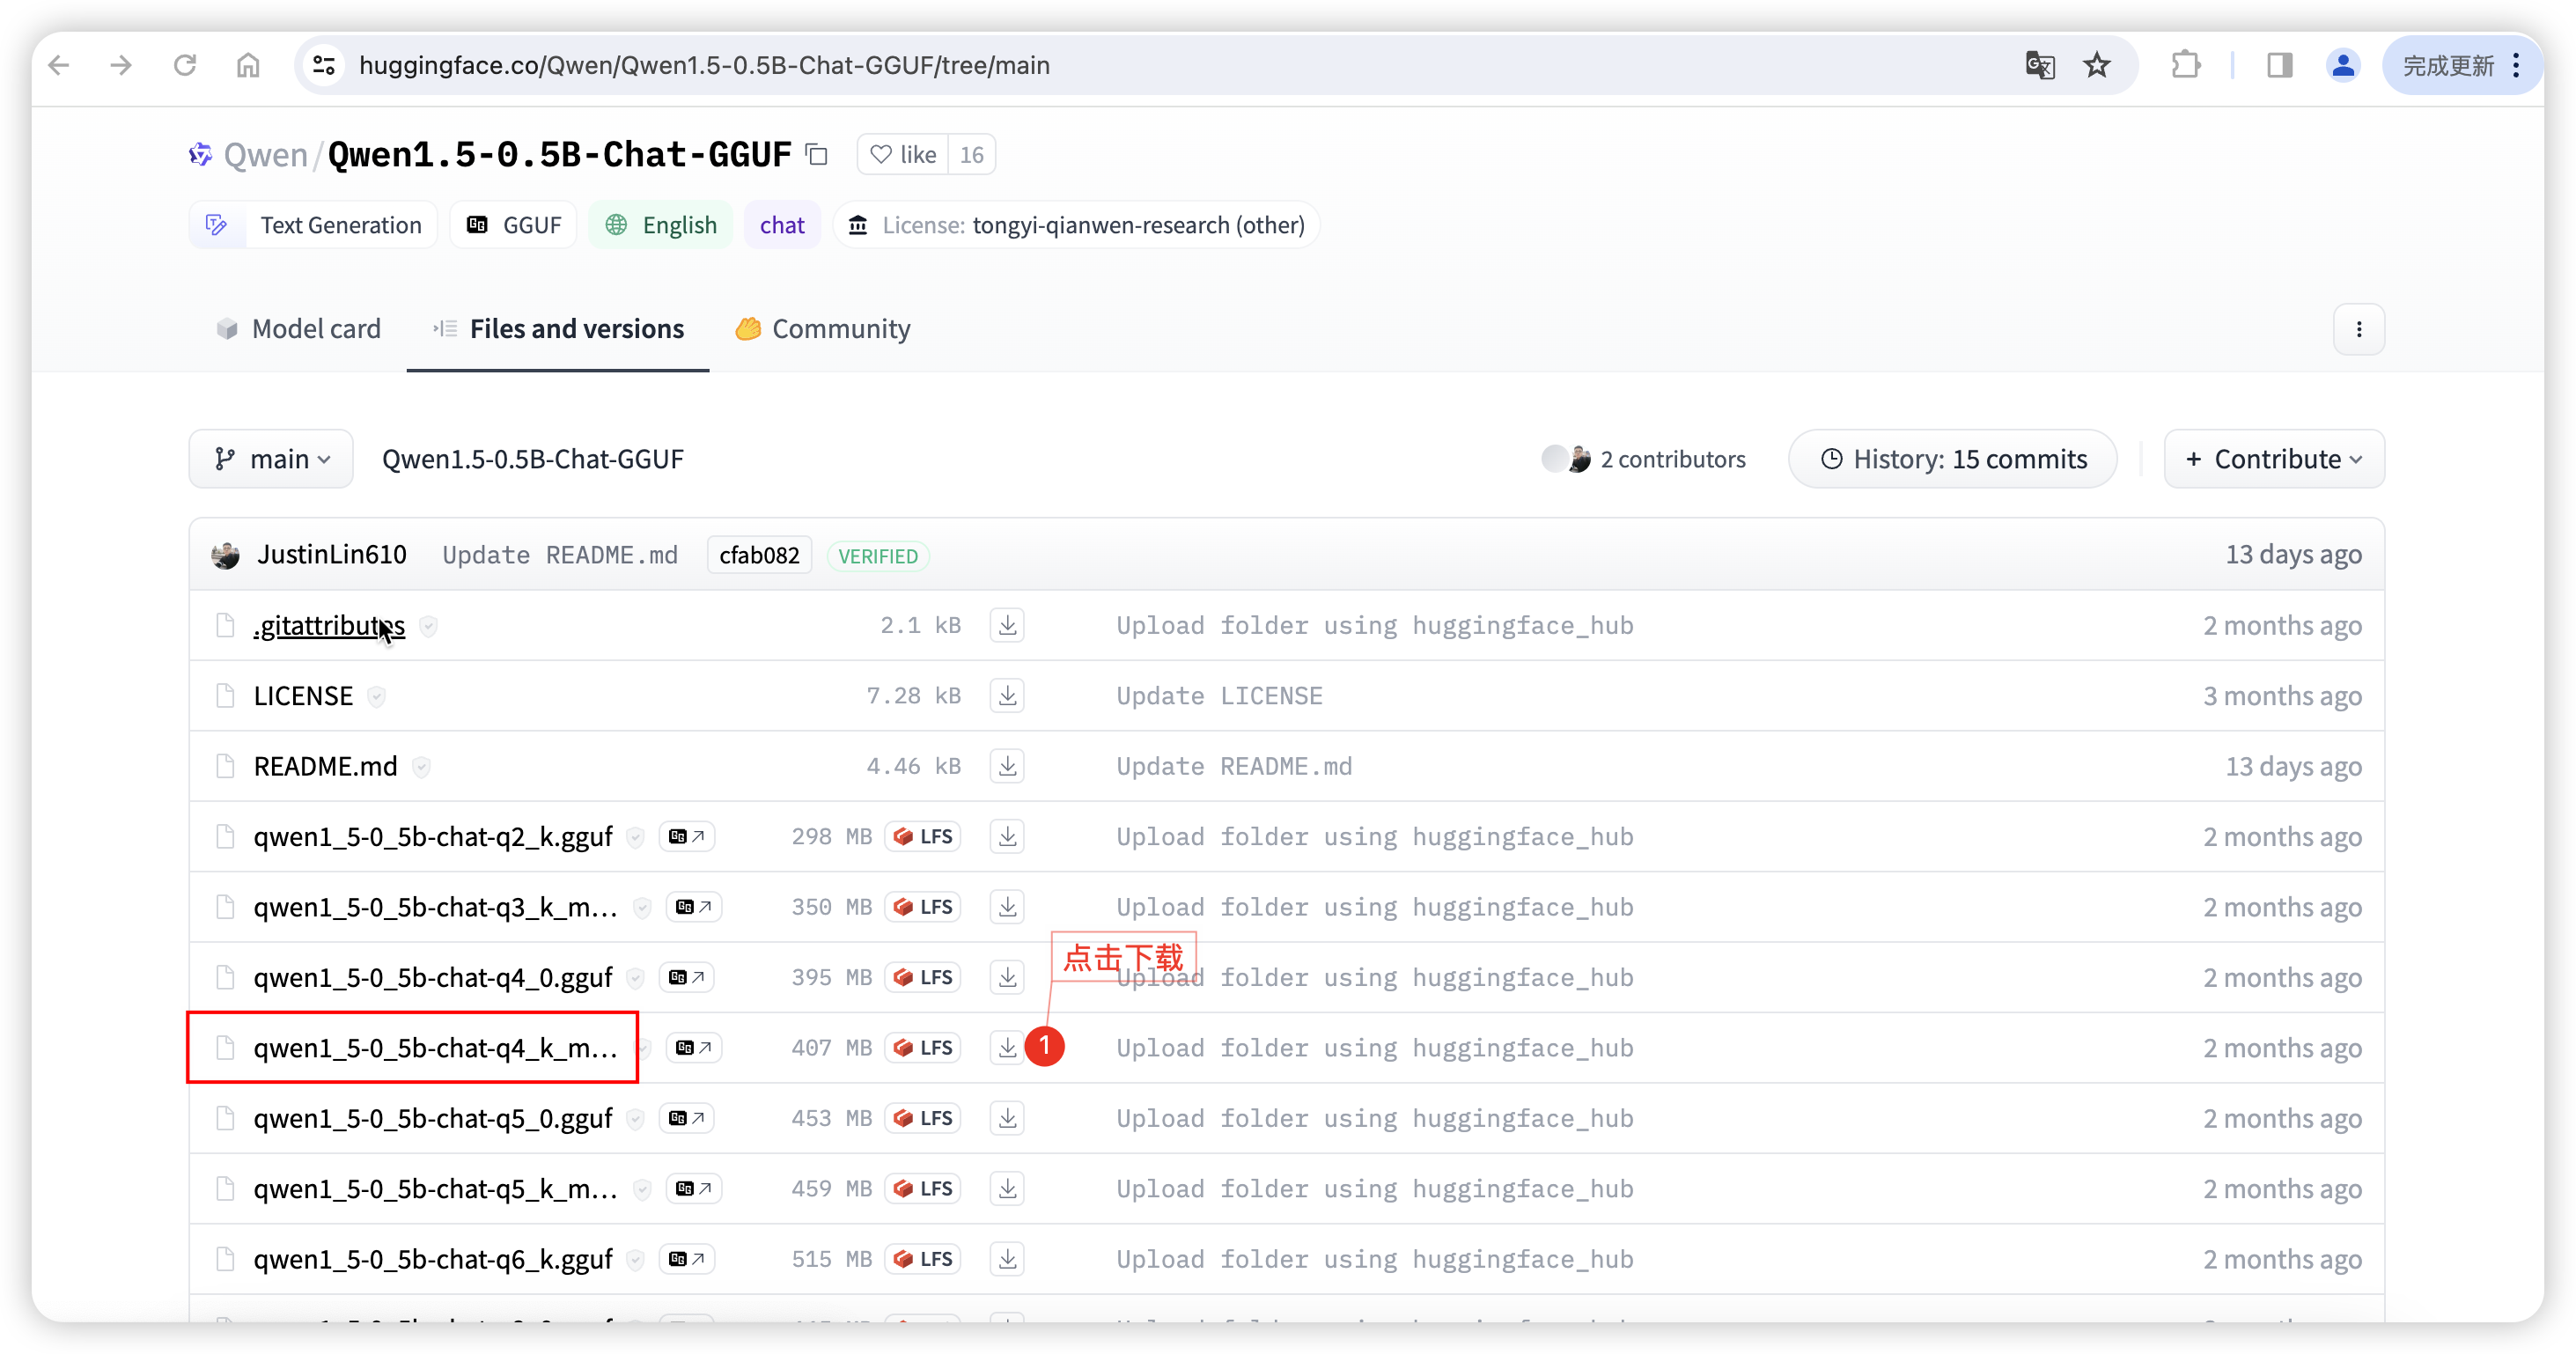
Task: Download qwen1_5-0_5b-chat-q4_k_m.gguf via download icon
Action: [1007, 1047]
